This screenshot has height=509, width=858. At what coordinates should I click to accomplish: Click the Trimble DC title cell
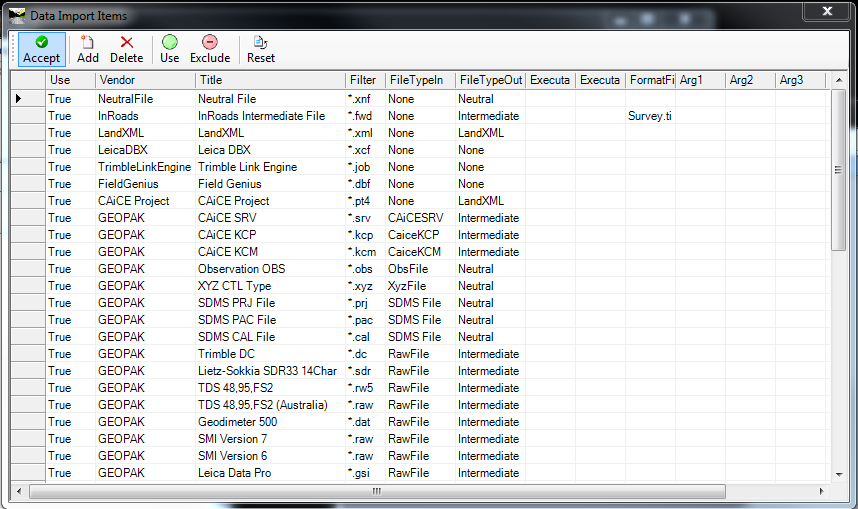pyautogui.click(x=270, y=353)
